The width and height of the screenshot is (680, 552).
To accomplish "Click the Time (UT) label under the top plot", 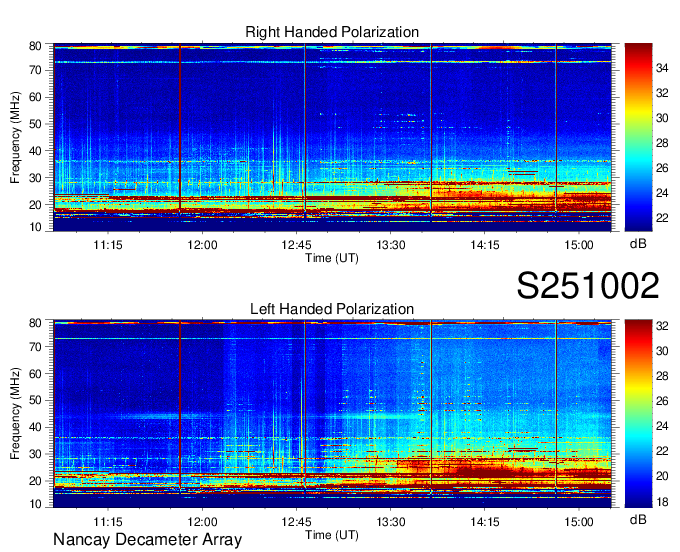I will tap(332, 258).
